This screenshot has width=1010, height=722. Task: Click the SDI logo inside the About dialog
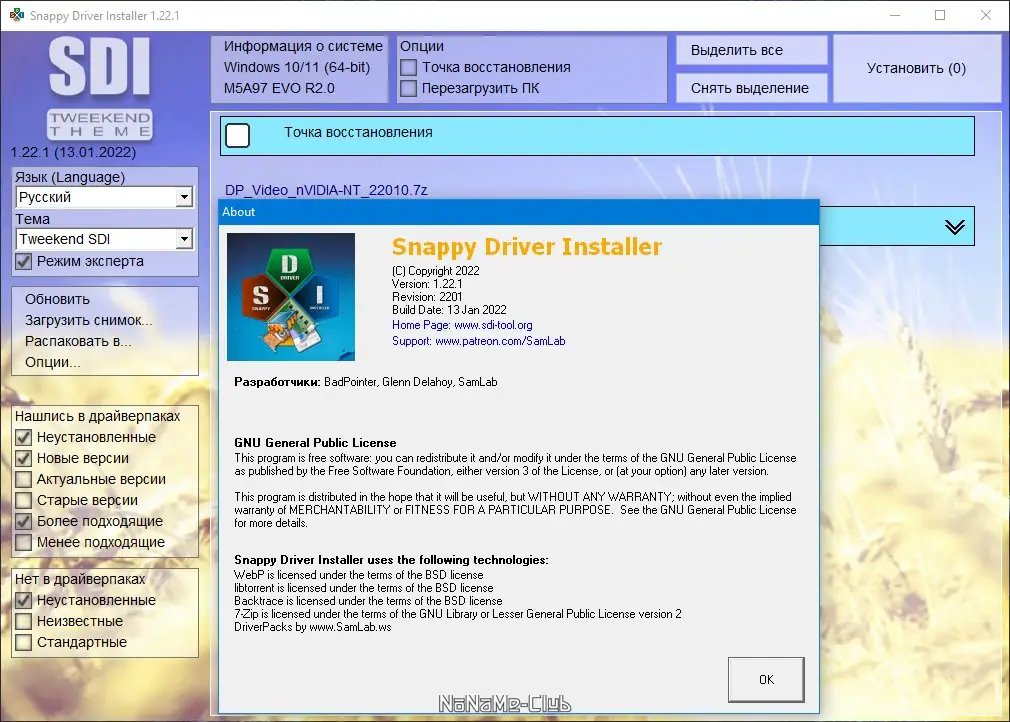[x=290, y=297]
